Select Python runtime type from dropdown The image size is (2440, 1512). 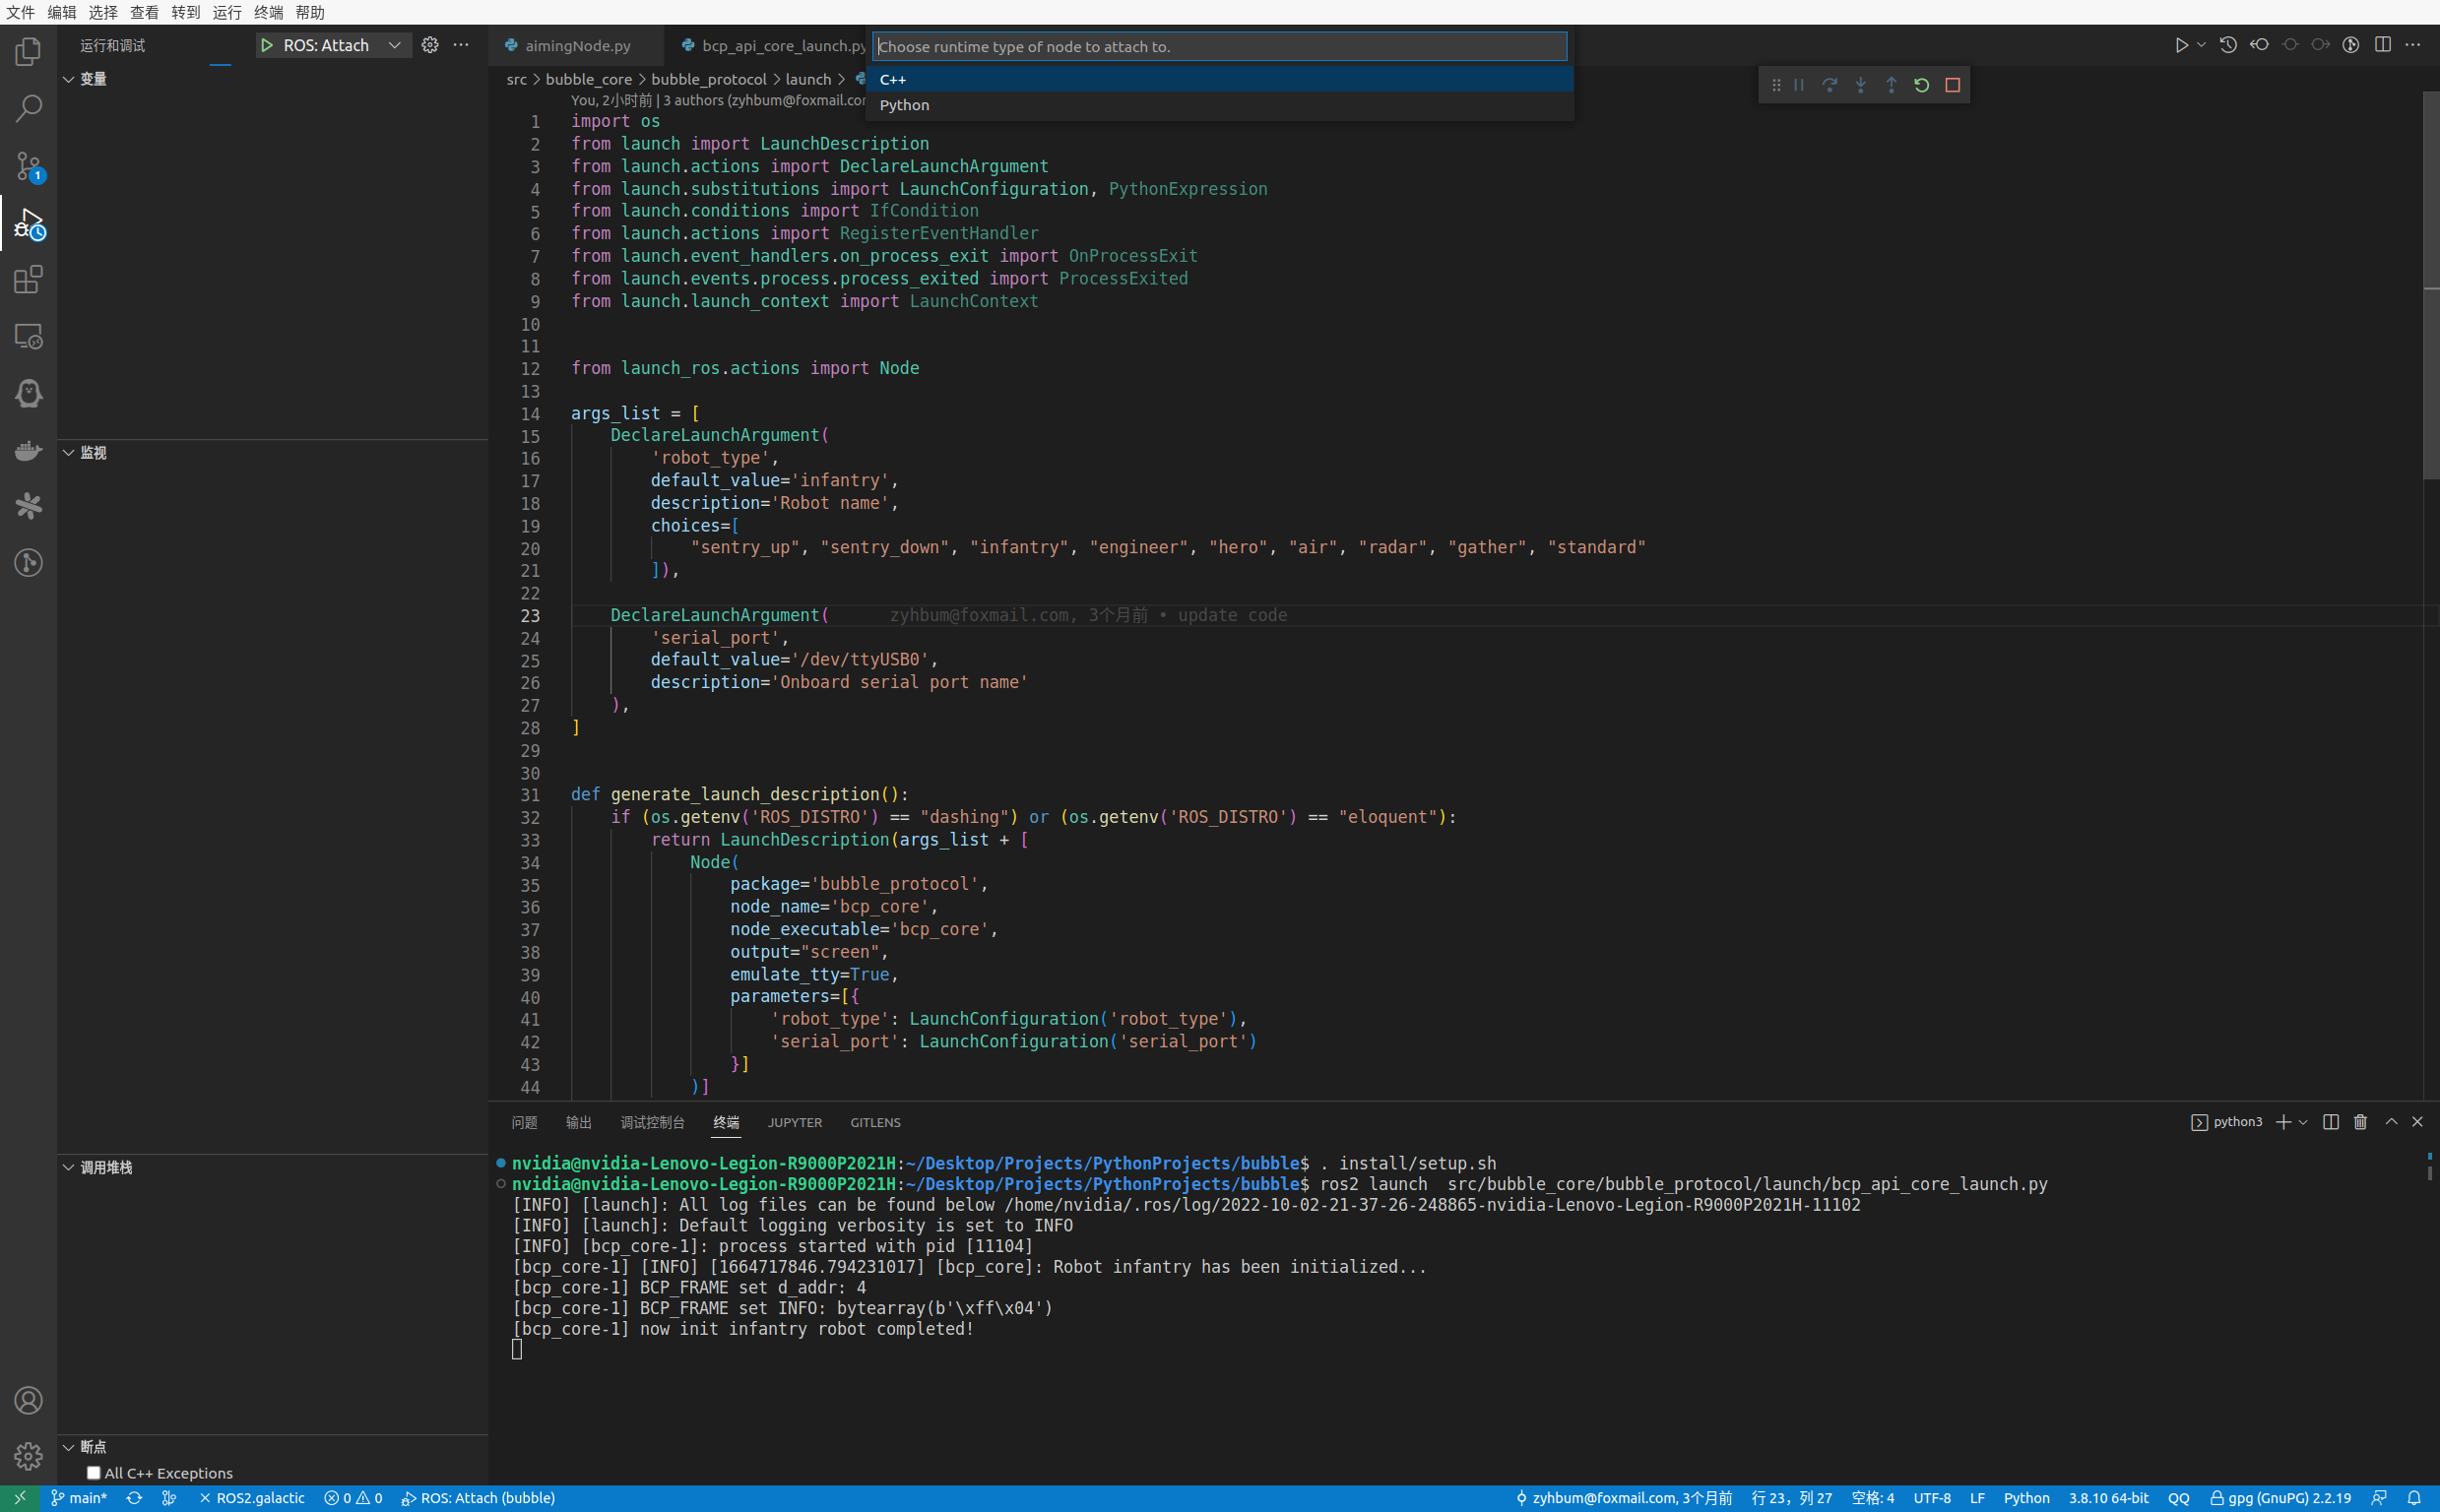pos(905,102)
